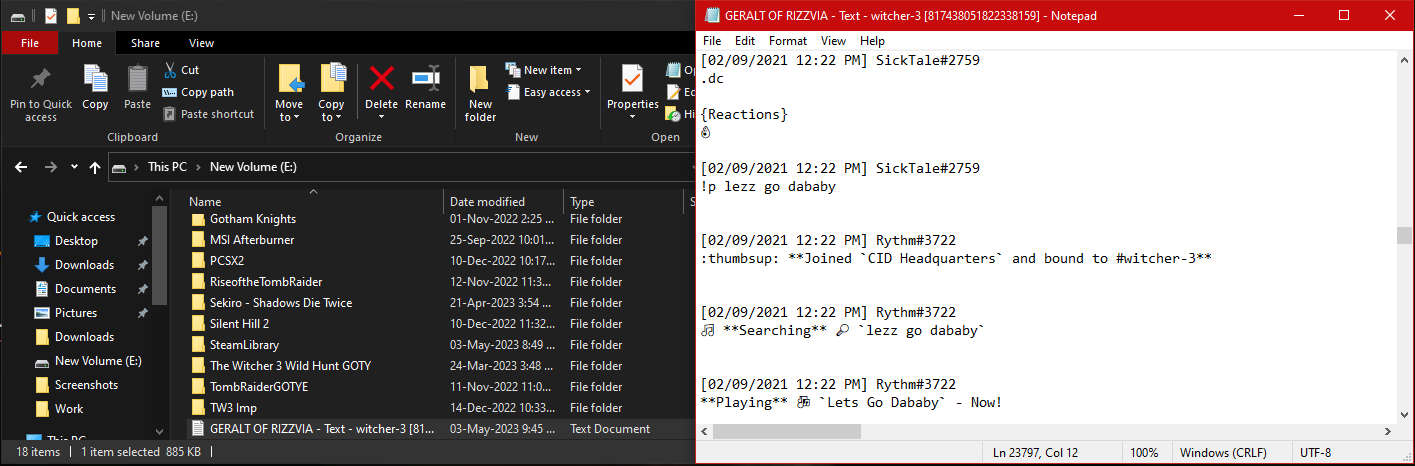This screenshot has height=466, width=1415.
Task: Go forward with the right arrow
Action: 51,167
